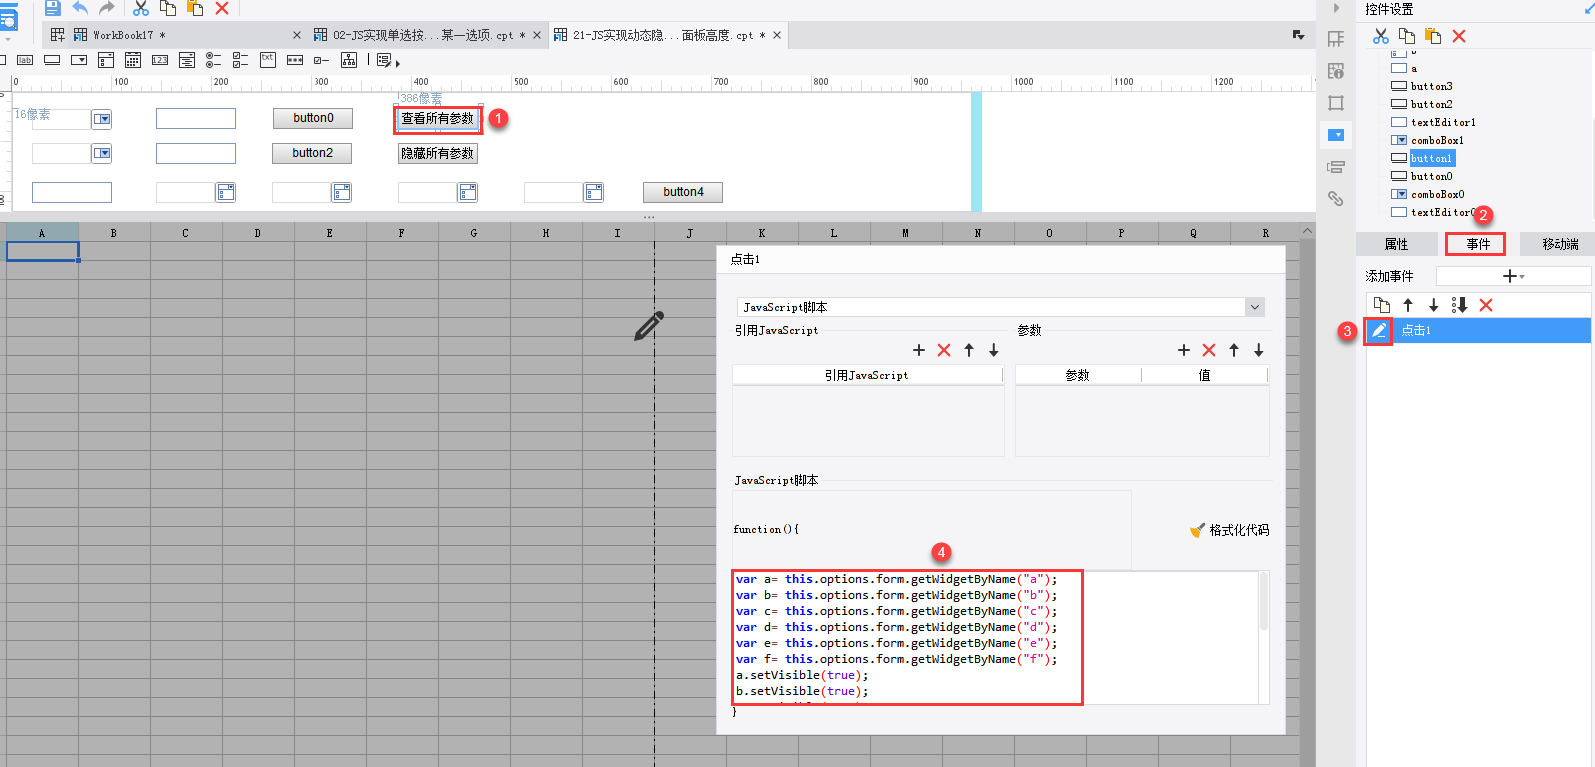Copy the selected event in events list
Image resolution: width=1595 pixels, height=767 pixels.
(1382, 305)
